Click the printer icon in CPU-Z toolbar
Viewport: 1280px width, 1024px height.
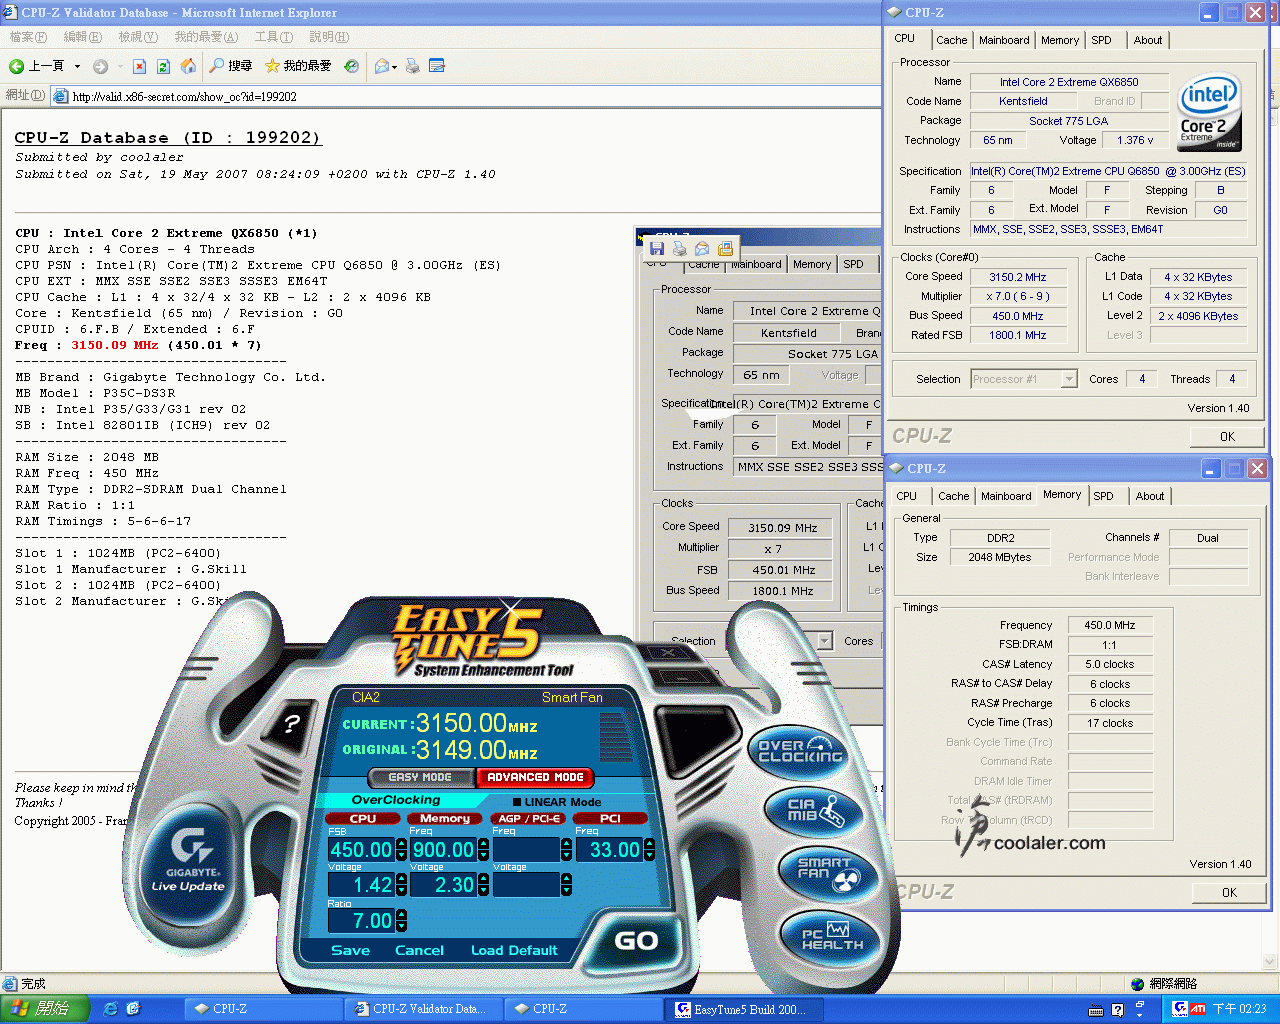pos(678,248)
